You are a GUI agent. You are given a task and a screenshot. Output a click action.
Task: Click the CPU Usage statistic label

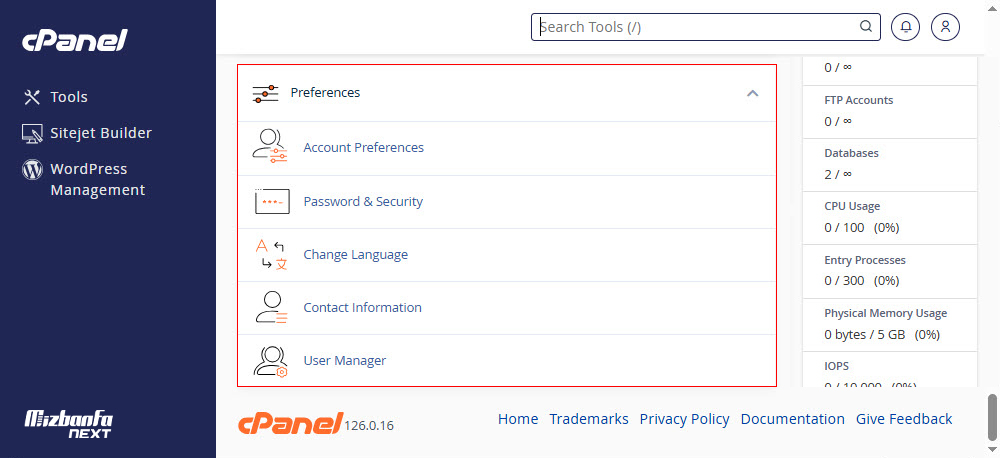[852, 206]
